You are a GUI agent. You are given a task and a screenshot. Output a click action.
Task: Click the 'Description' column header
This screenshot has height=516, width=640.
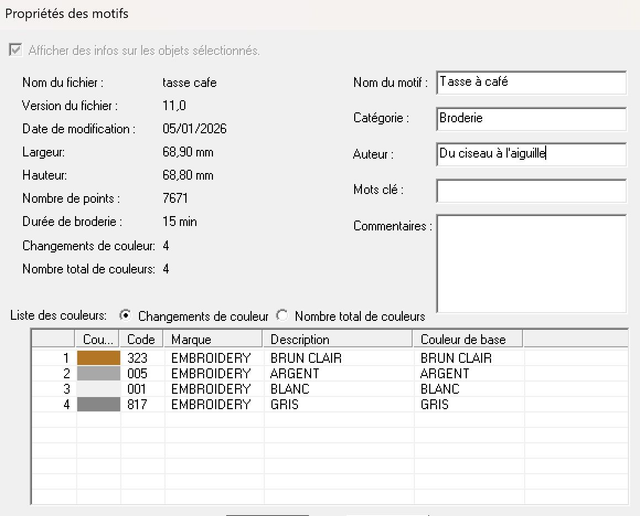pyautogui.click(x=338, y=339)
